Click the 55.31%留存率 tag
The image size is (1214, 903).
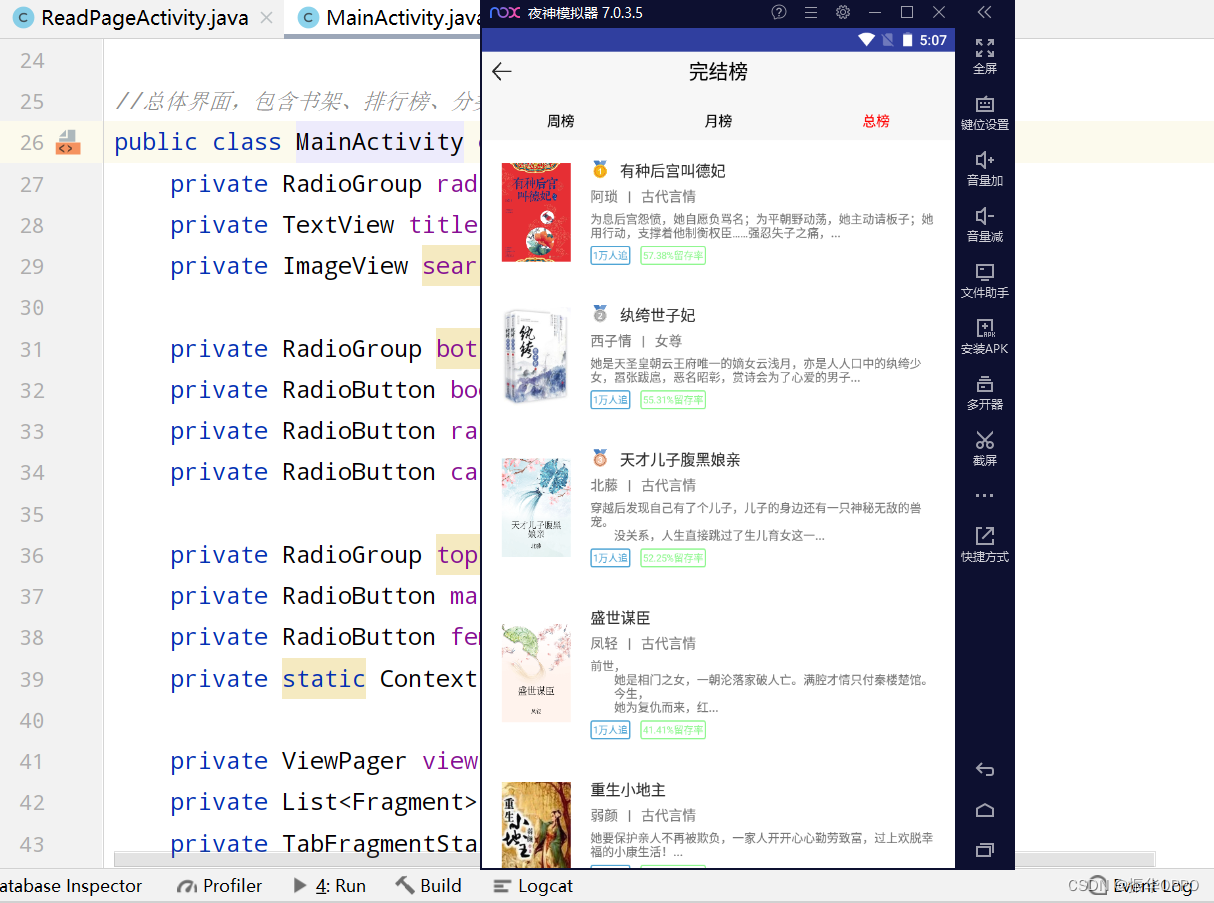673,400
